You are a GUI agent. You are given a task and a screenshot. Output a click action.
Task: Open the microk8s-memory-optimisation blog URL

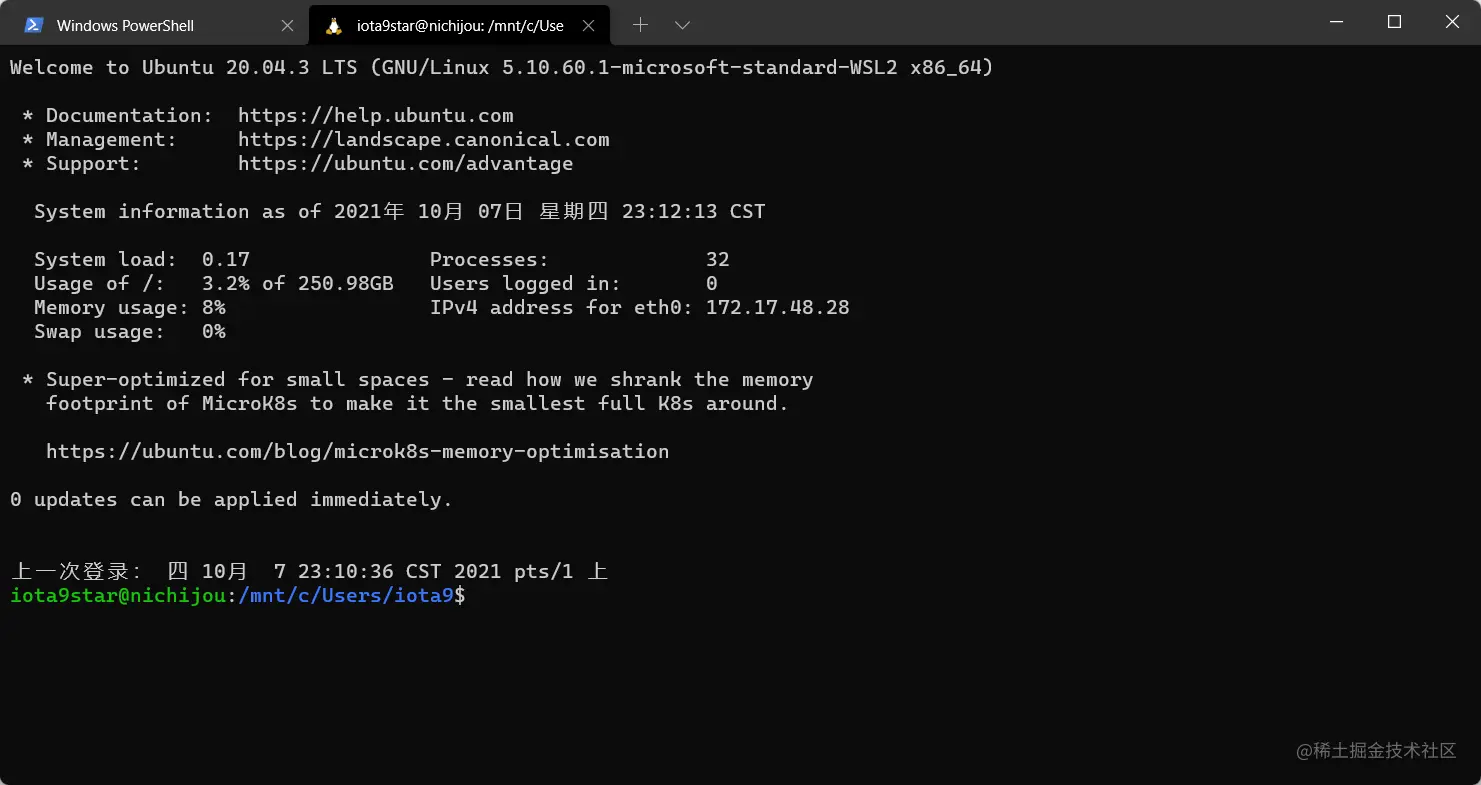click(x=357, y=451)
